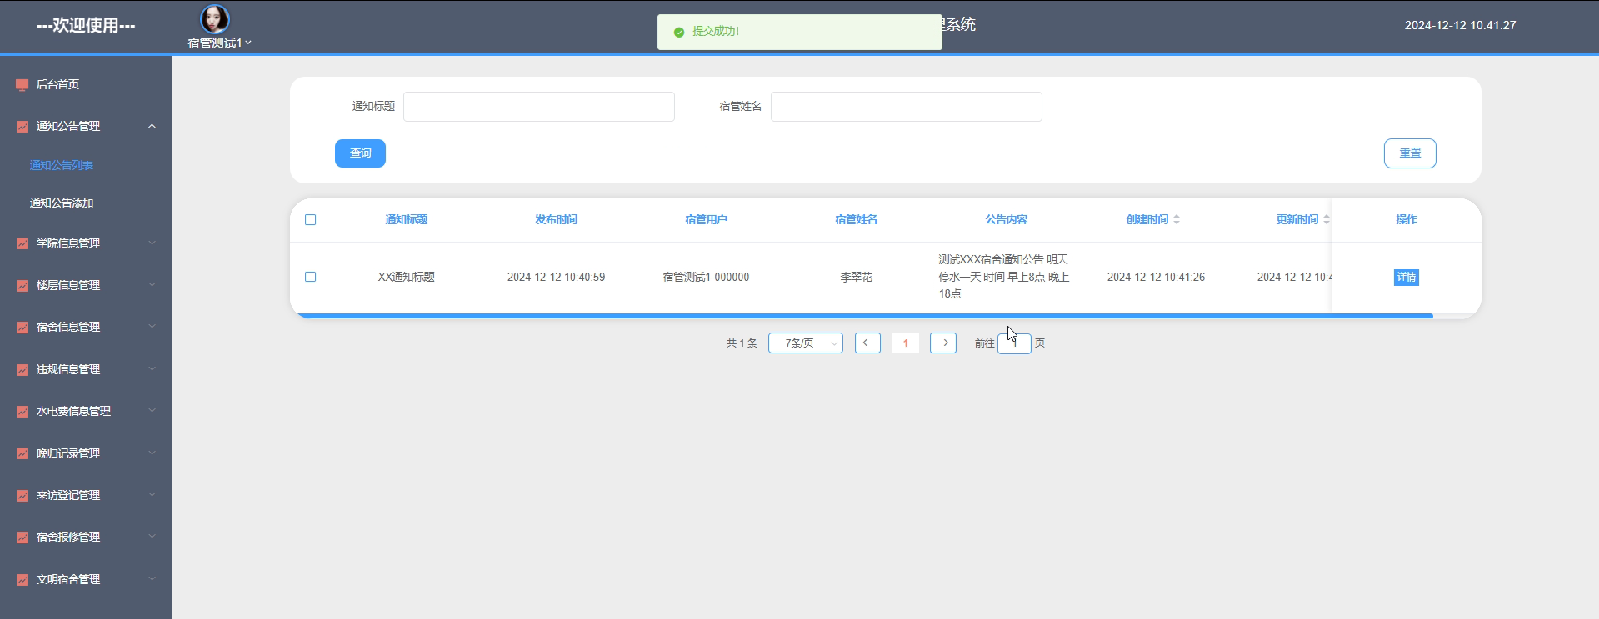Click the user avatar picture
Image resolution: width=1599 pixels, height=619 pixels.
pyautogui.click(x=215, y=19)
